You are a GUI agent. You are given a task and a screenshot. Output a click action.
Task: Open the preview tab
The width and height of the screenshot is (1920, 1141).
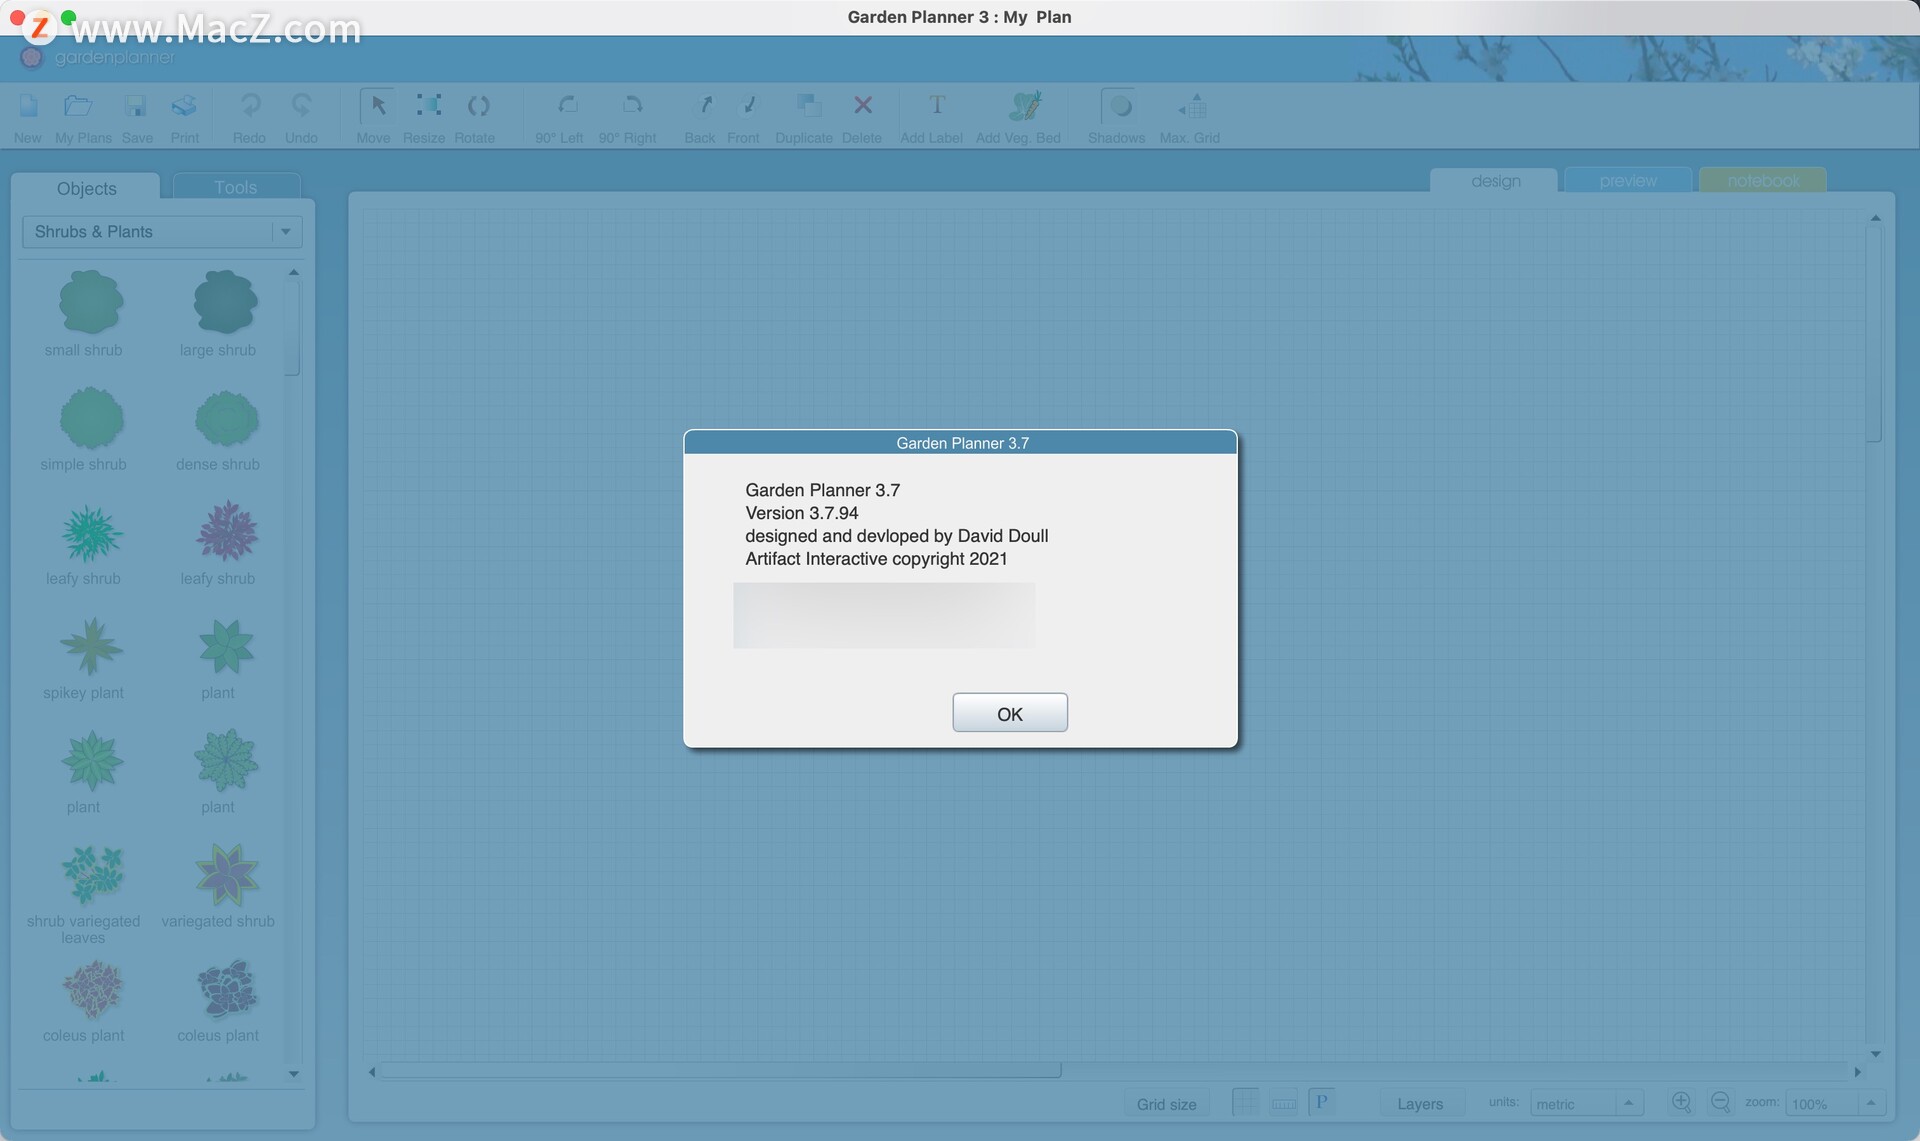[1628, 181]
